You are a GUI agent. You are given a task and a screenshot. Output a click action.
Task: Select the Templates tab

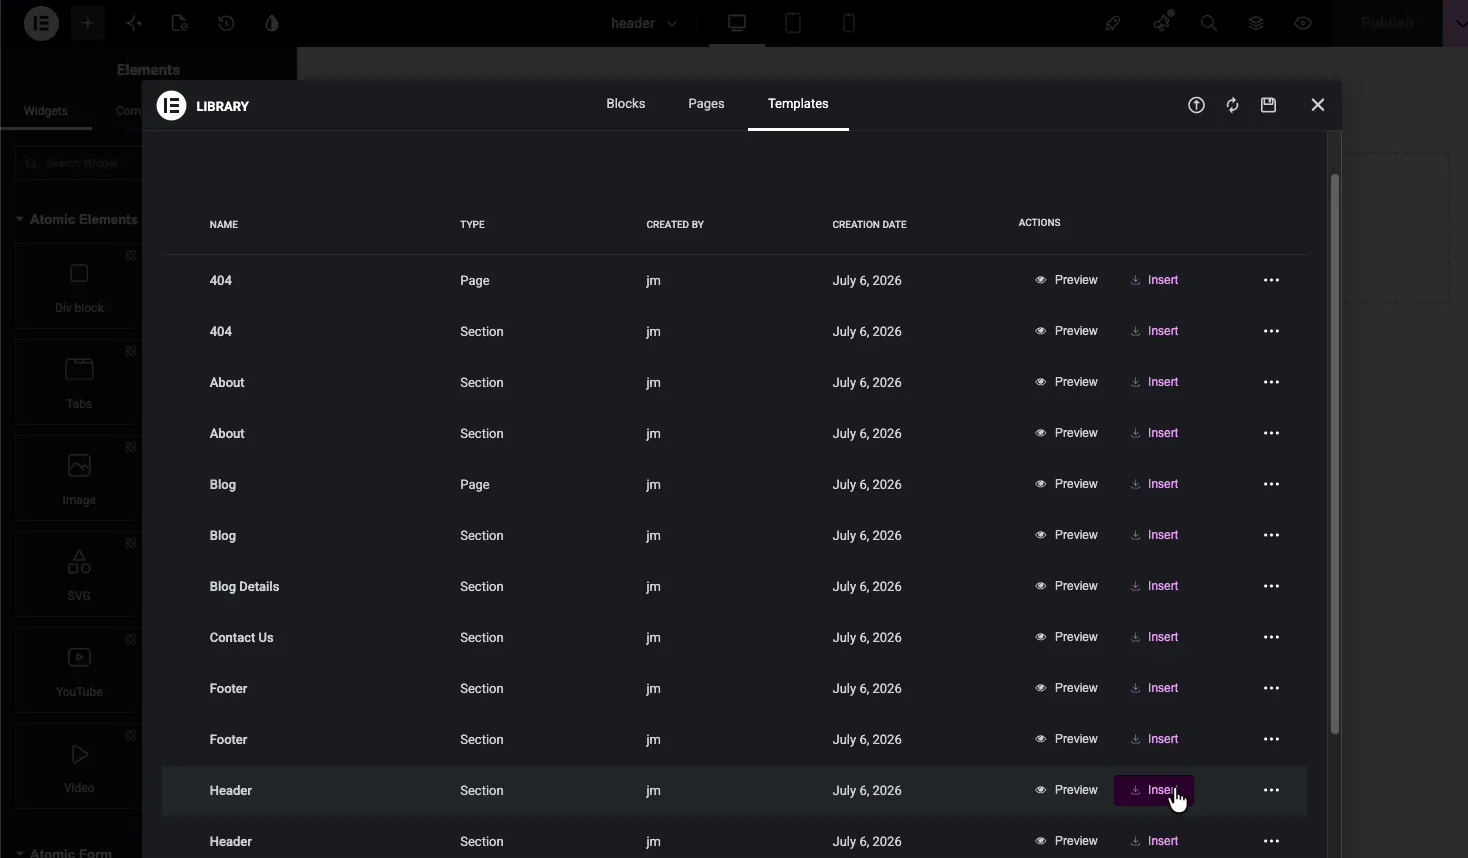pyautogui.click(x=798, y=104)
